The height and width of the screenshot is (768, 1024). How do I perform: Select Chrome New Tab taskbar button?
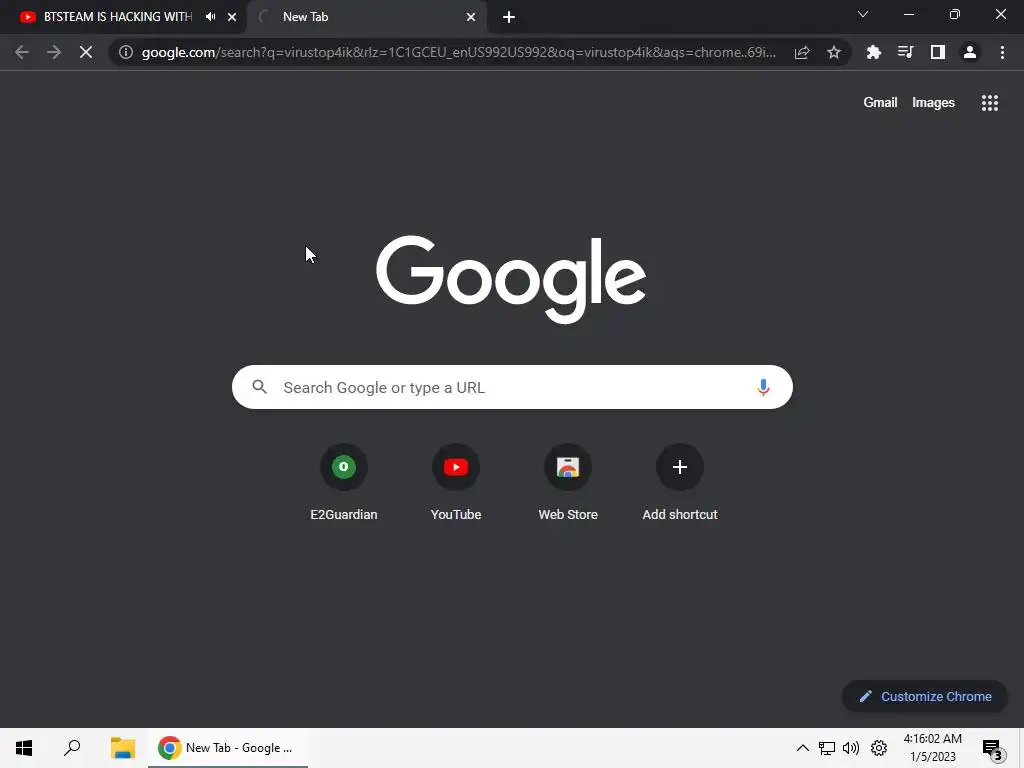pyautogui.click(x=227, y=748)
